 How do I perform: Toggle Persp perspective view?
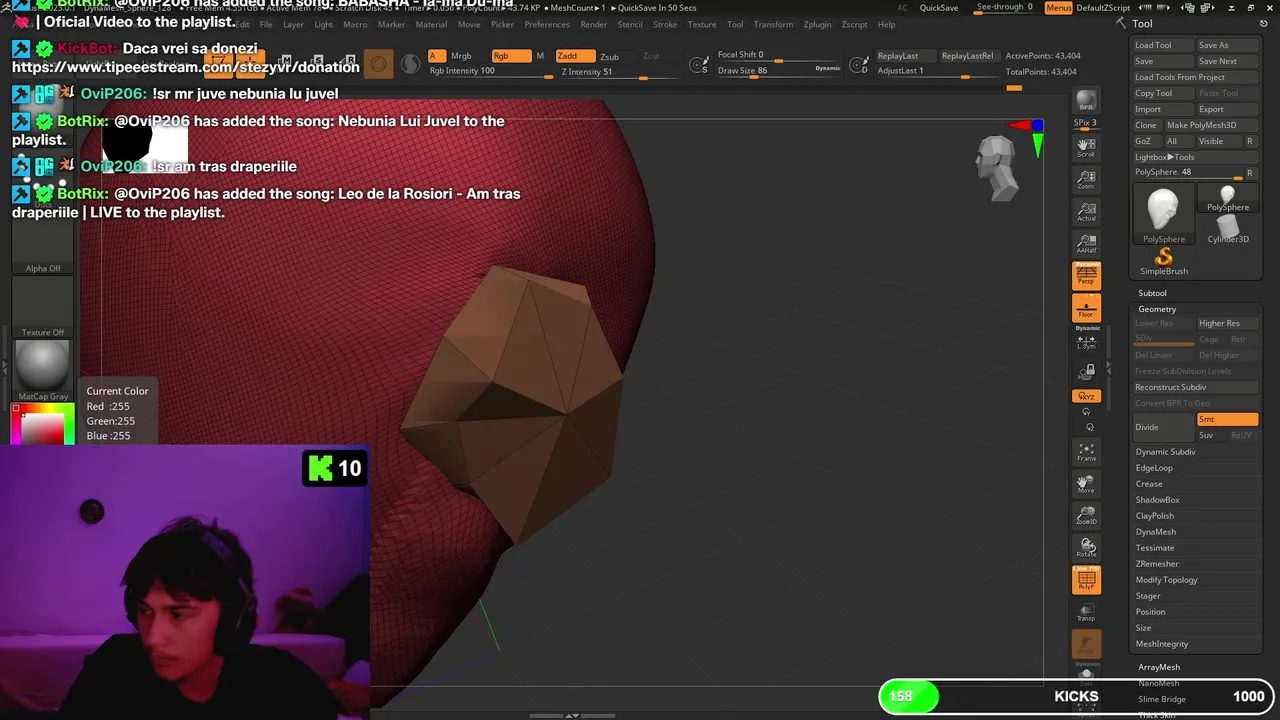pyautogui.click(x=1086, y=275)
